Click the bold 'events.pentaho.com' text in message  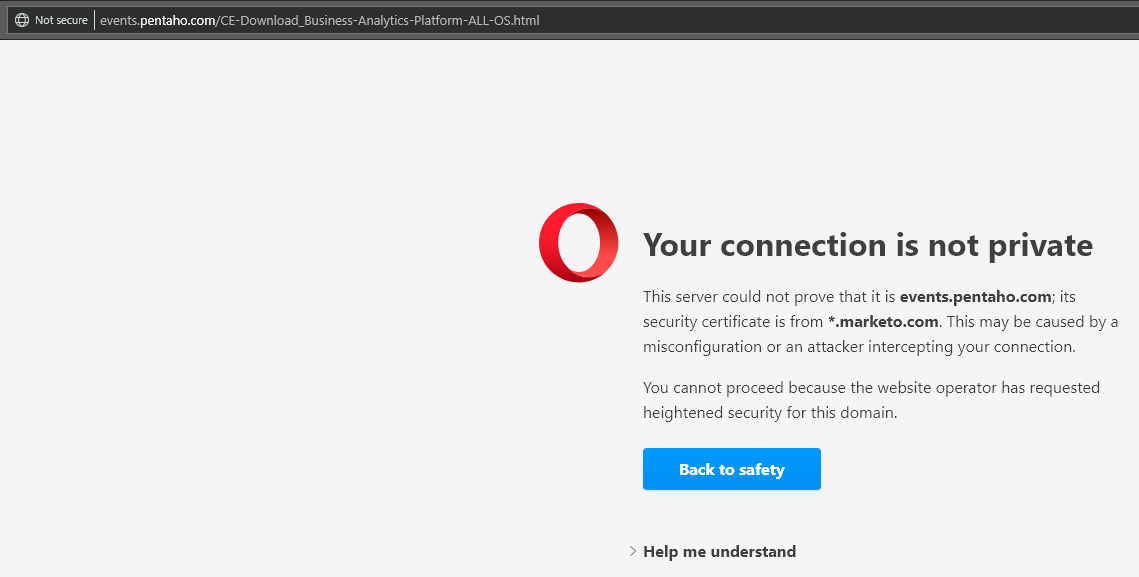[x=976, y=296]
